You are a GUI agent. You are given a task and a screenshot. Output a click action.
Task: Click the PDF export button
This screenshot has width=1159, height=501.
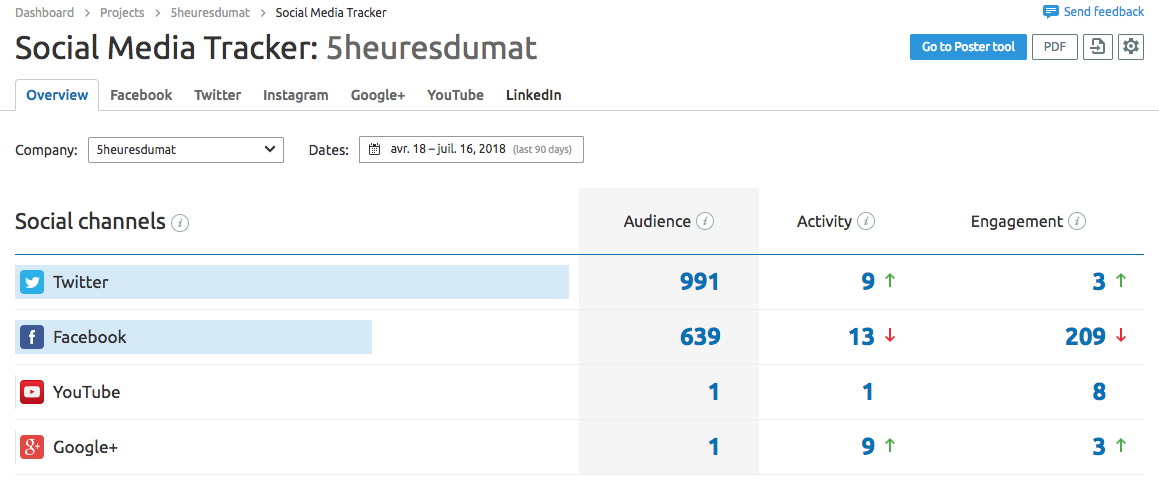[1054, 47]
